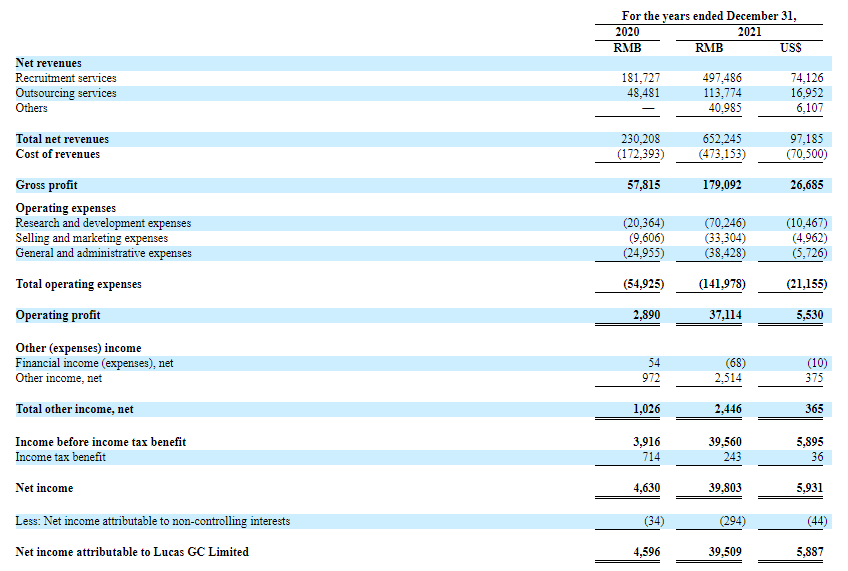Click Outsourcing services value 48,481
Viewport: 848px width, 571px height.
click(644, 94)
